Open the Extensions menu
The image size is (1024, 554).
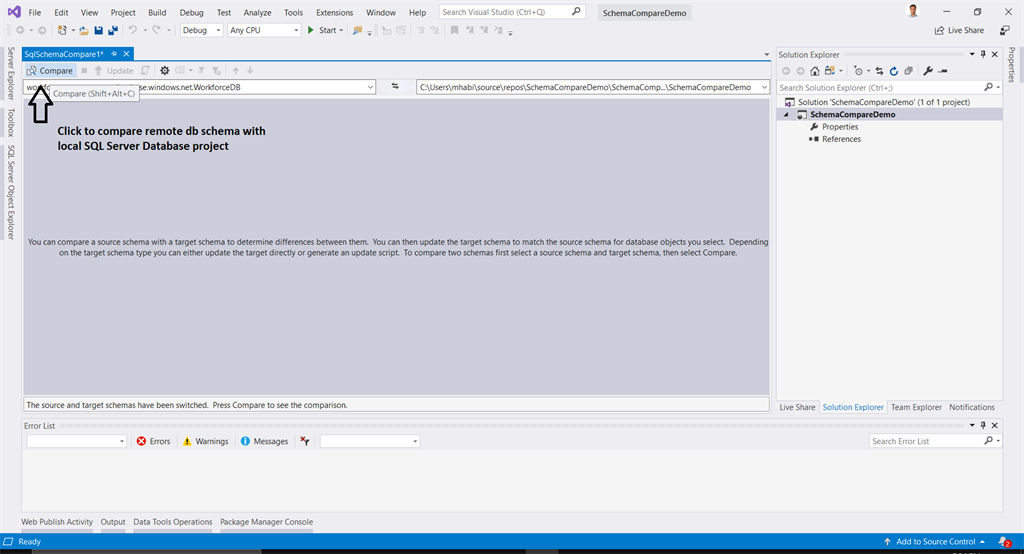click(x=334, y=12)
